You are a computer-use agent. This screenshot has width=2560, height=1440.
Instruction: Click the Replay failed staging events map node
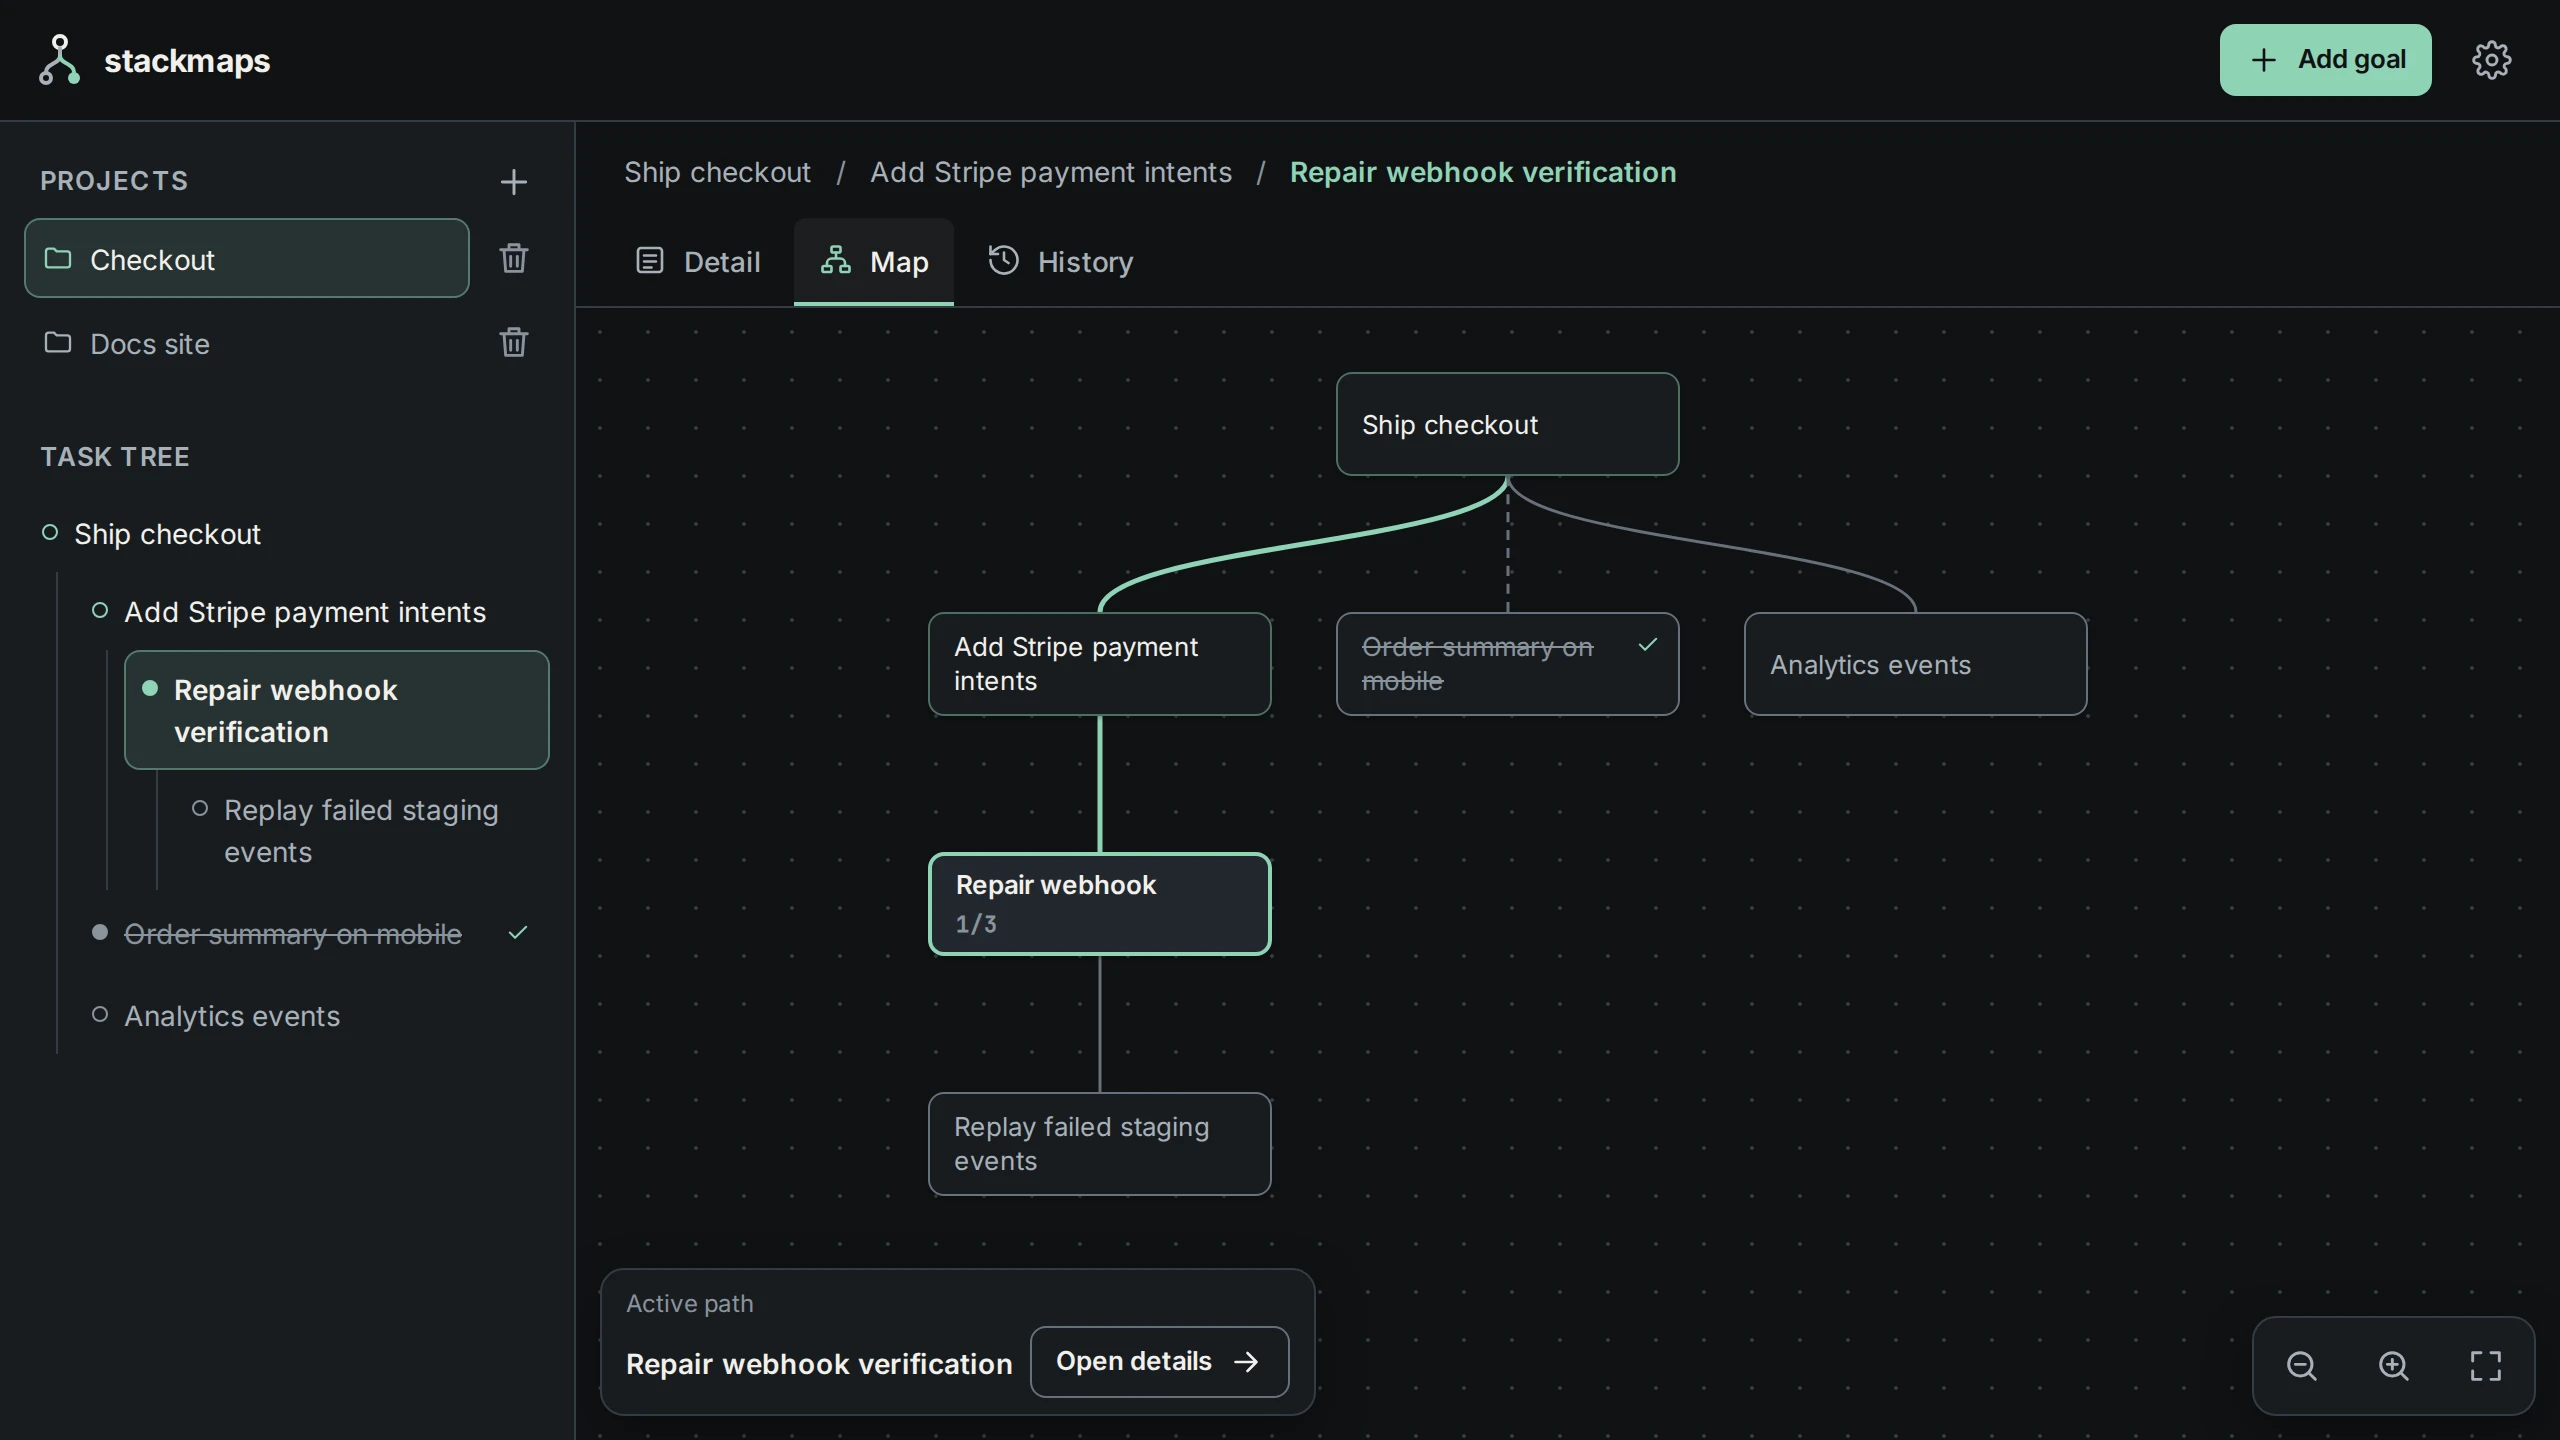coord(1099,1144)
